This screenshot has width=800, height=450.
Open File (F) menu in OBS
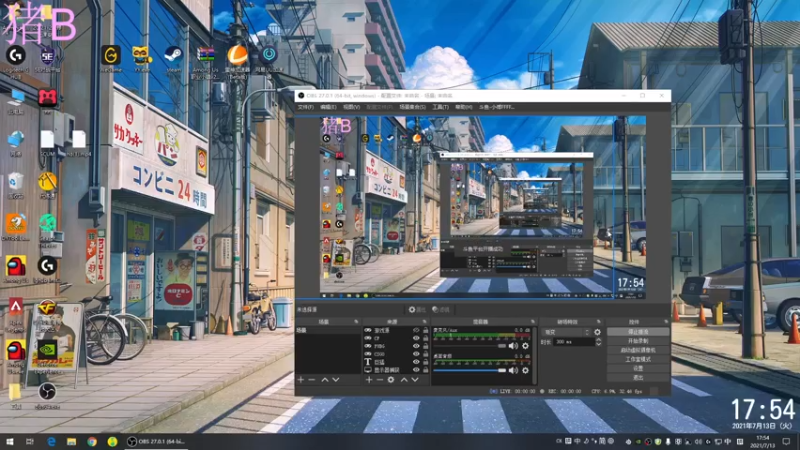[306, 107]
